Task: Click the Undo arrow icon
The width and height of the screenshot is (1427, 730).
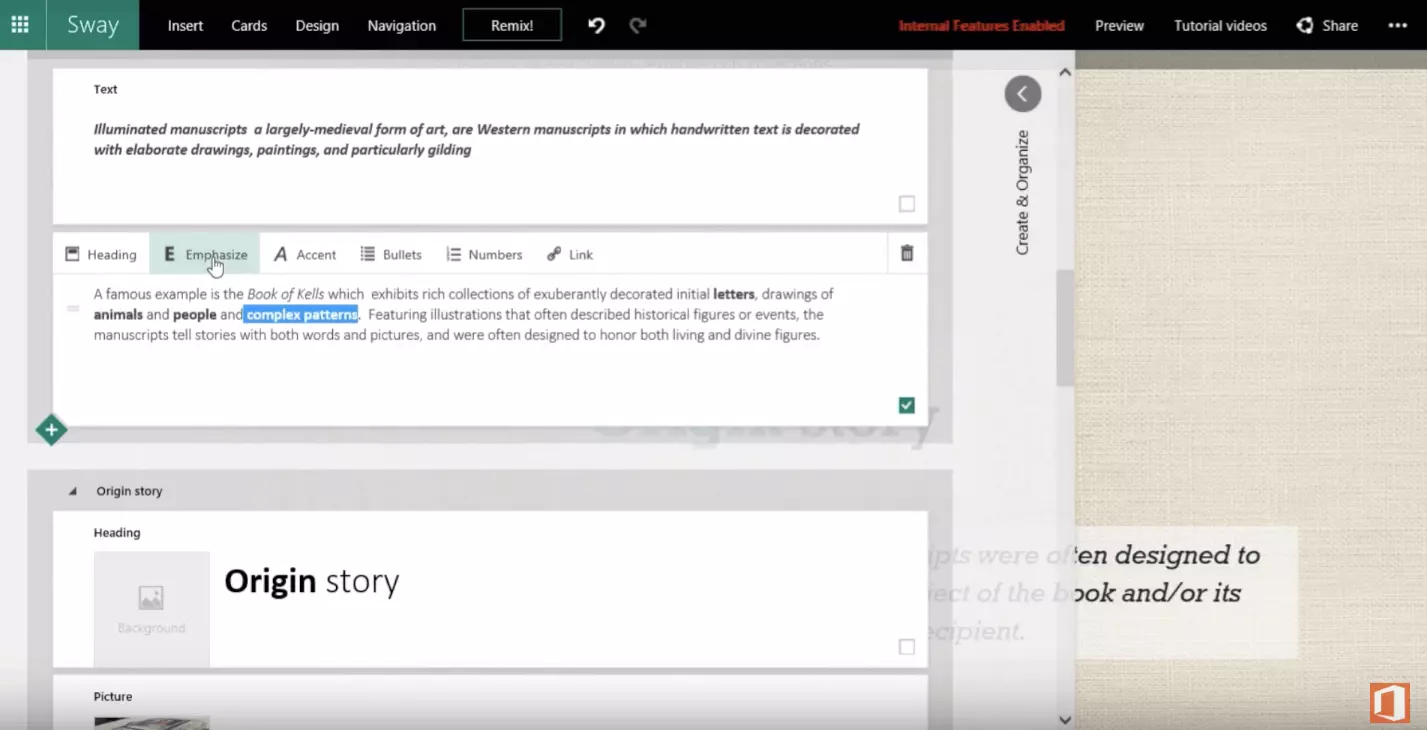Action: pos(596,26)
